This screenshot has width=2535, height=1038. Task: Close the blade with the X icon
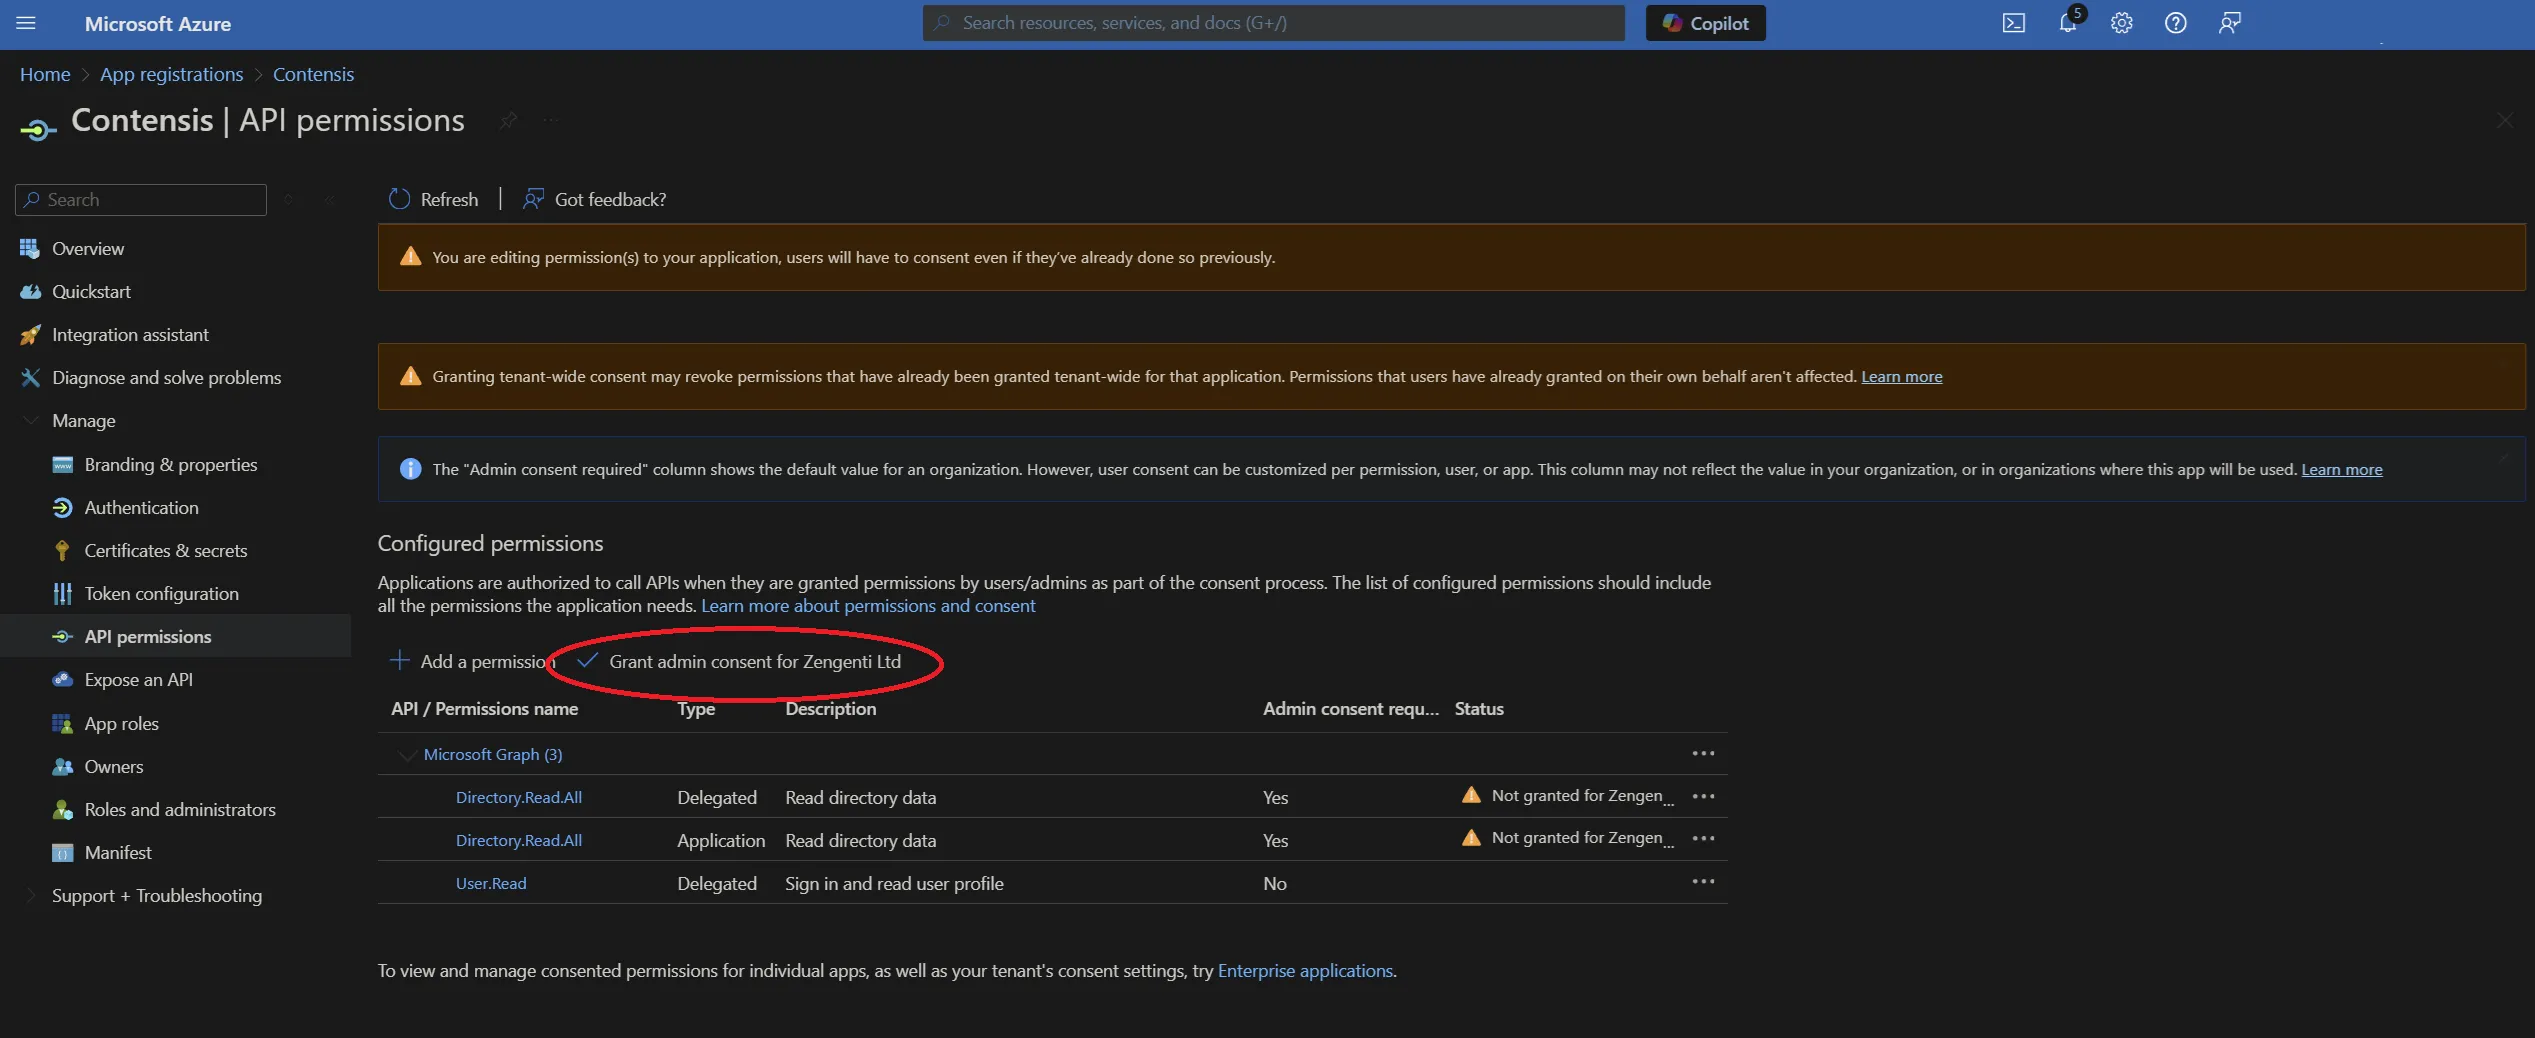[2505, 121]
